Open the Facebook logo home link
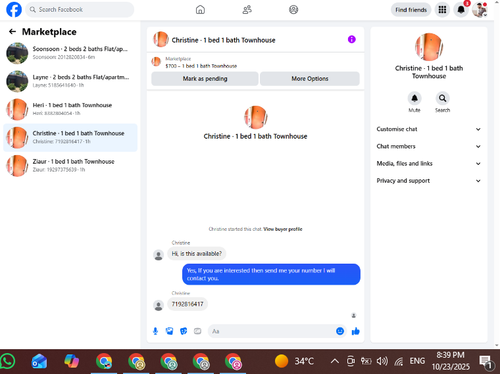The image size is (500, 374). (x=14, y=9)
